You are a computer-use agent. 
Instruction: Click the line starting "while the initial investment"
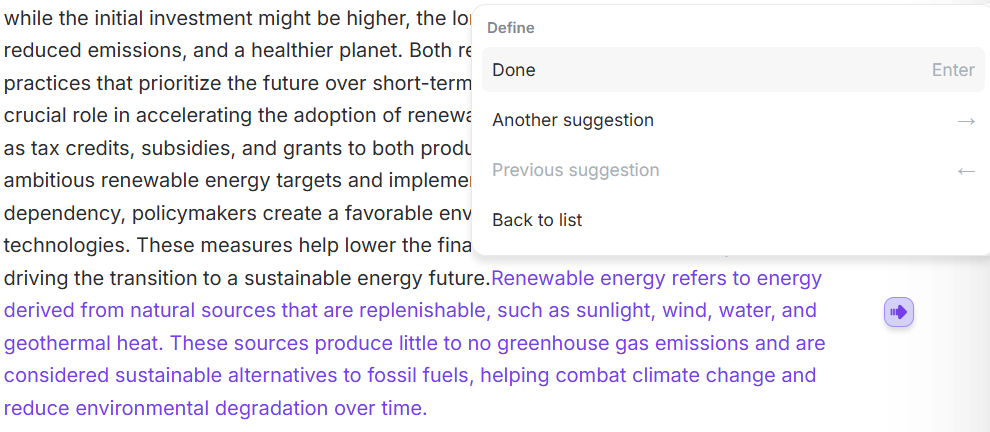click(200, 19)
